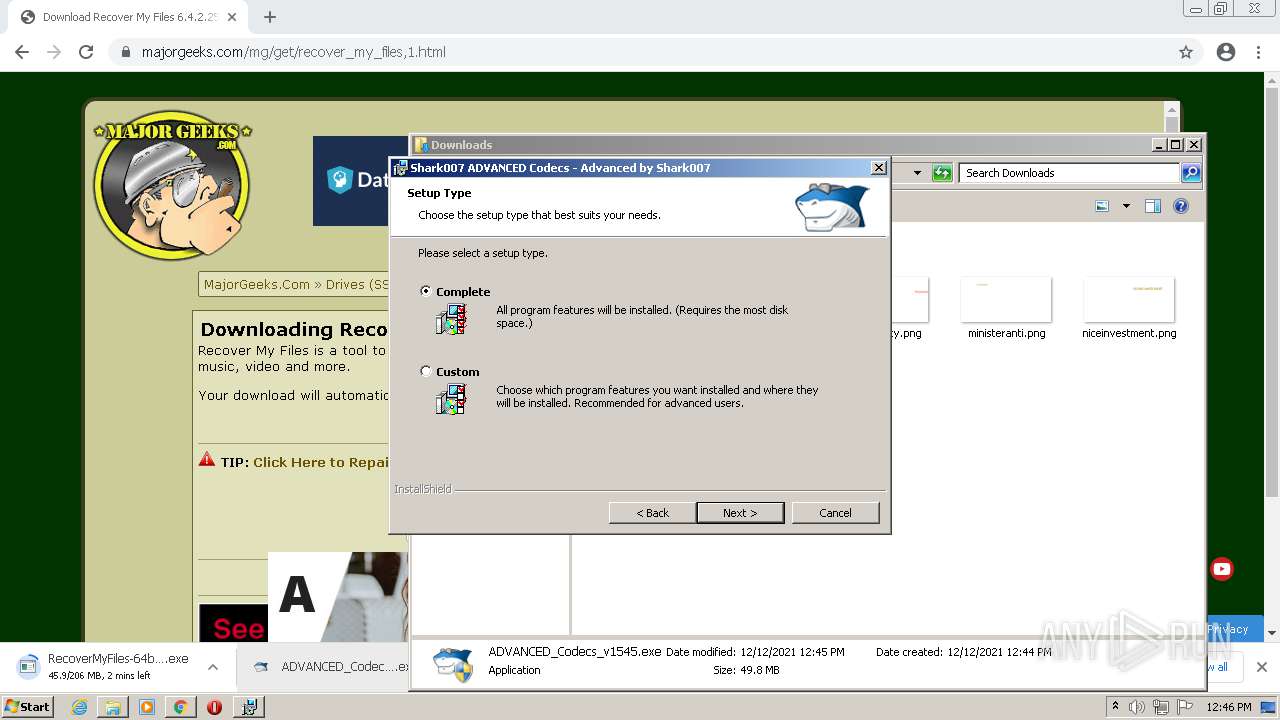
Task: Click the Back button in the installer
Action: pyautogui.click(x=653, y=512)
